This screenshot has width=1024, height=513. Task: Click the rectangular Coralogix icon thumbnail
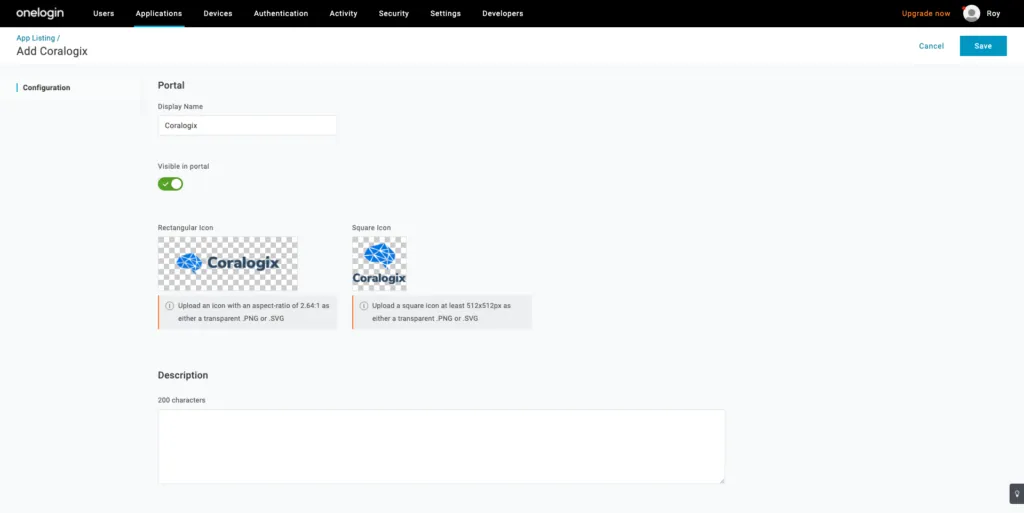(x=228, y=264)
